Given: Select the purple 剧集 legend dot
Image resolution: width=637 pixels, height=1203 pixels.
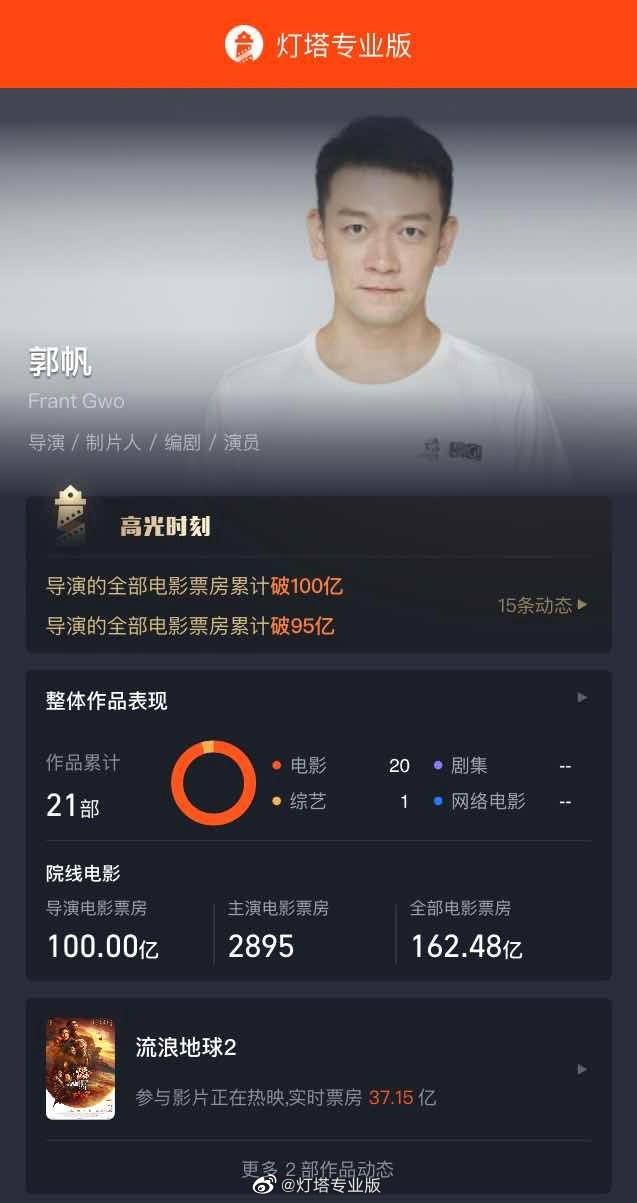Looking at the screenshot, I should [x=438, y=766].
